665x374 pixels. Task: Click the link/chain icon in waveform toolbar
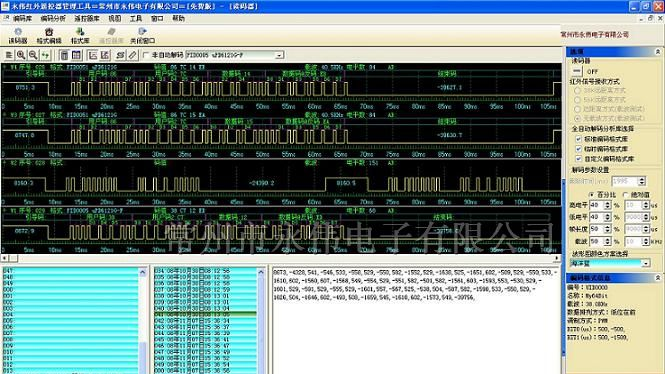120,55
